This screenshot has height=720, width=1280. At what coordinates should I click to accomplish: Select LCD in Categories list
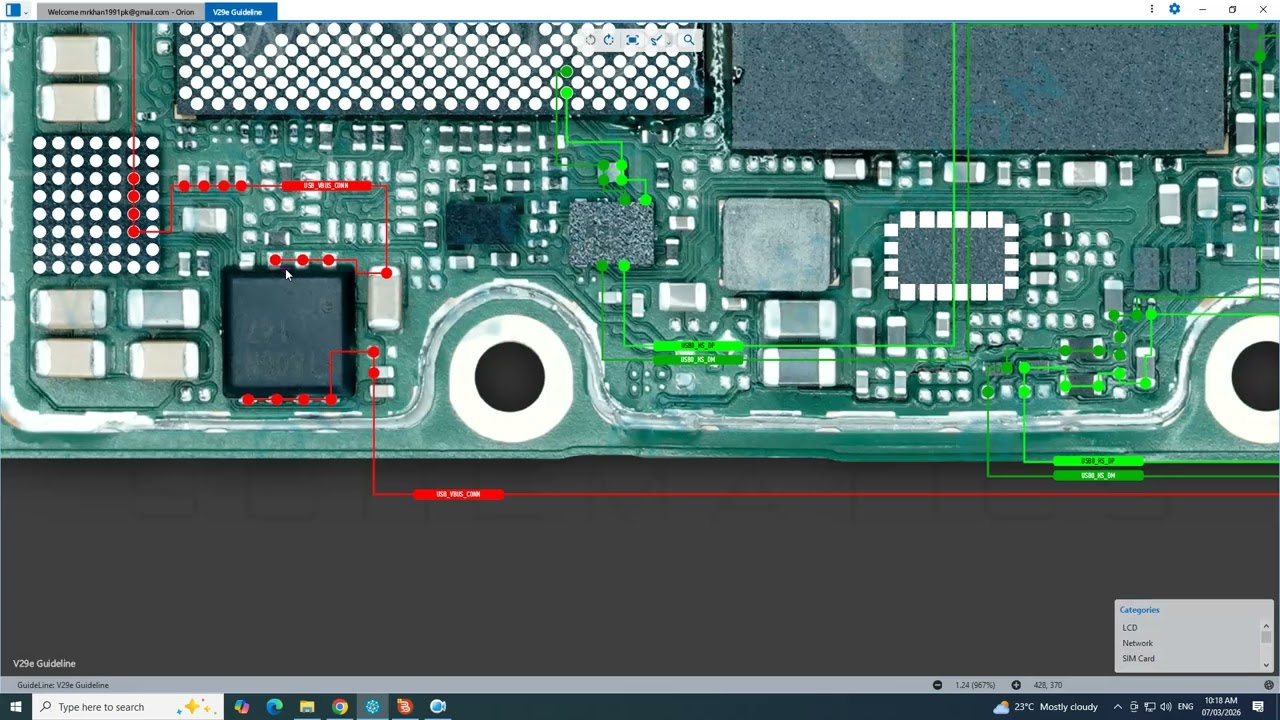[1130, 628]
